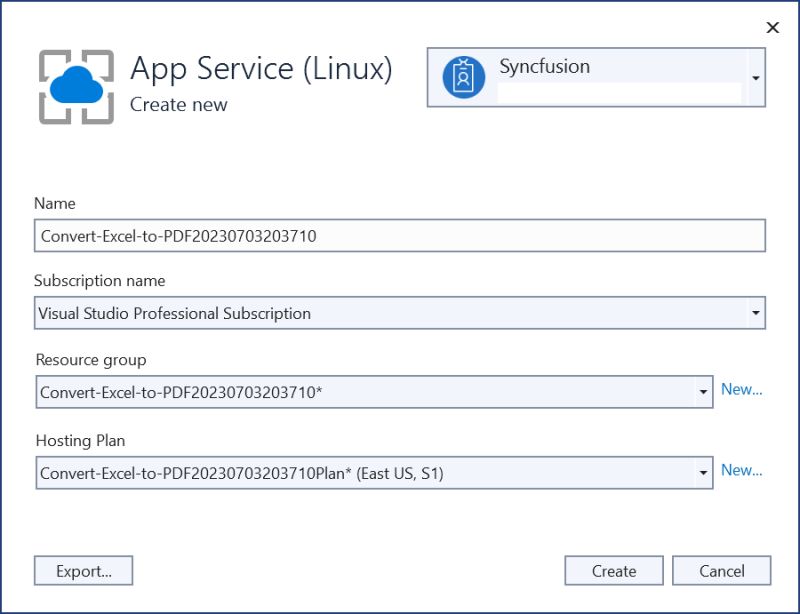Click the Syncfusion account avatar icon
This screenshot has height=614, width=800.
(x=462, y=76)
